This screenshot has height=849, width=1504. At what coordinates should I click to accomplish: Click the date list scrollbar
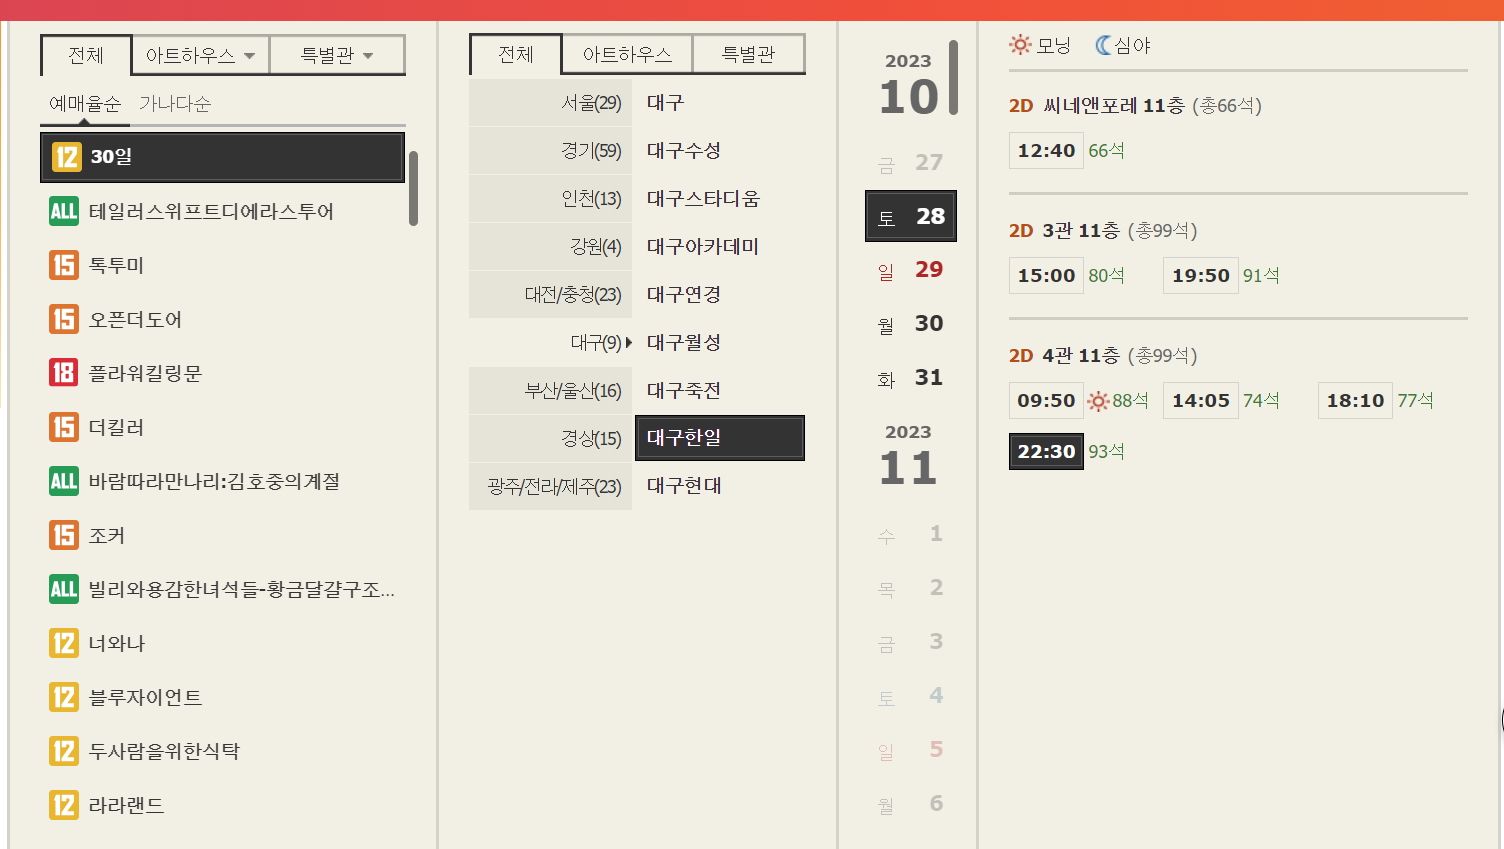953,78
